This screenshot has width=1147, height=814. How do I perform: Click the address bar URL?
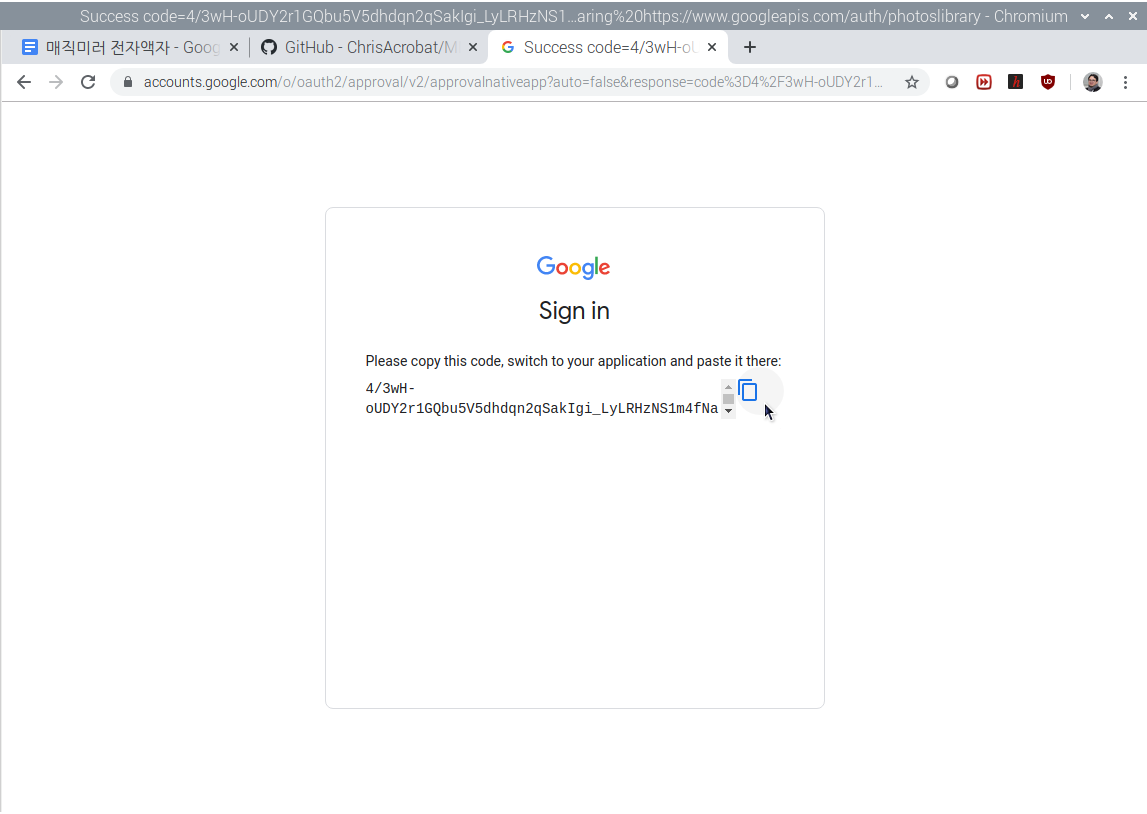click(512, 82)
